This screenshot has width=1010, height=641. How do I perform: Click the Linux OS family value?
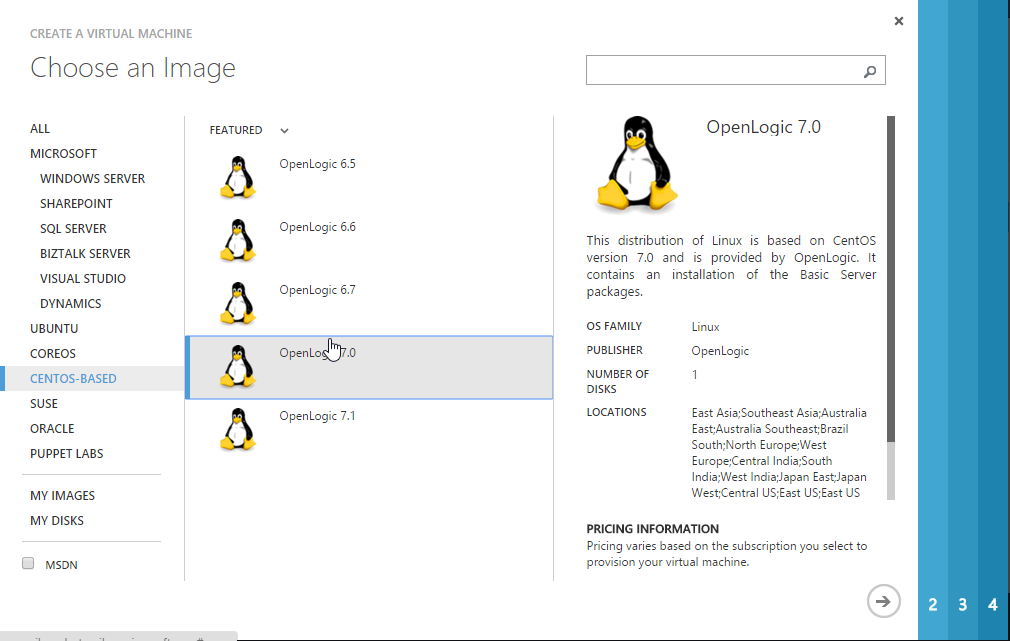click(x=705, y=327)
